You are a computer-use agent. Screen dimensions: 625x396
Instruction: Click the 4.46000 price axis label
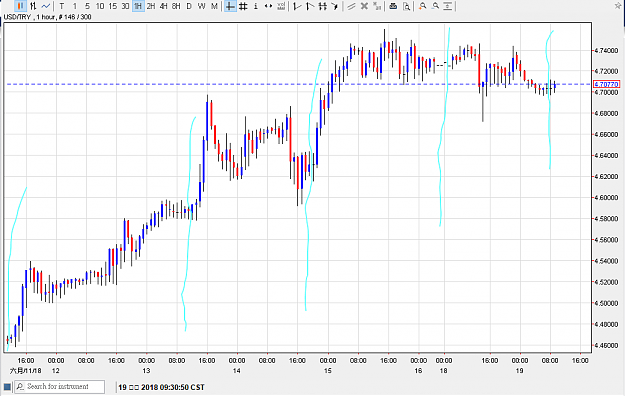pos(606,345)
